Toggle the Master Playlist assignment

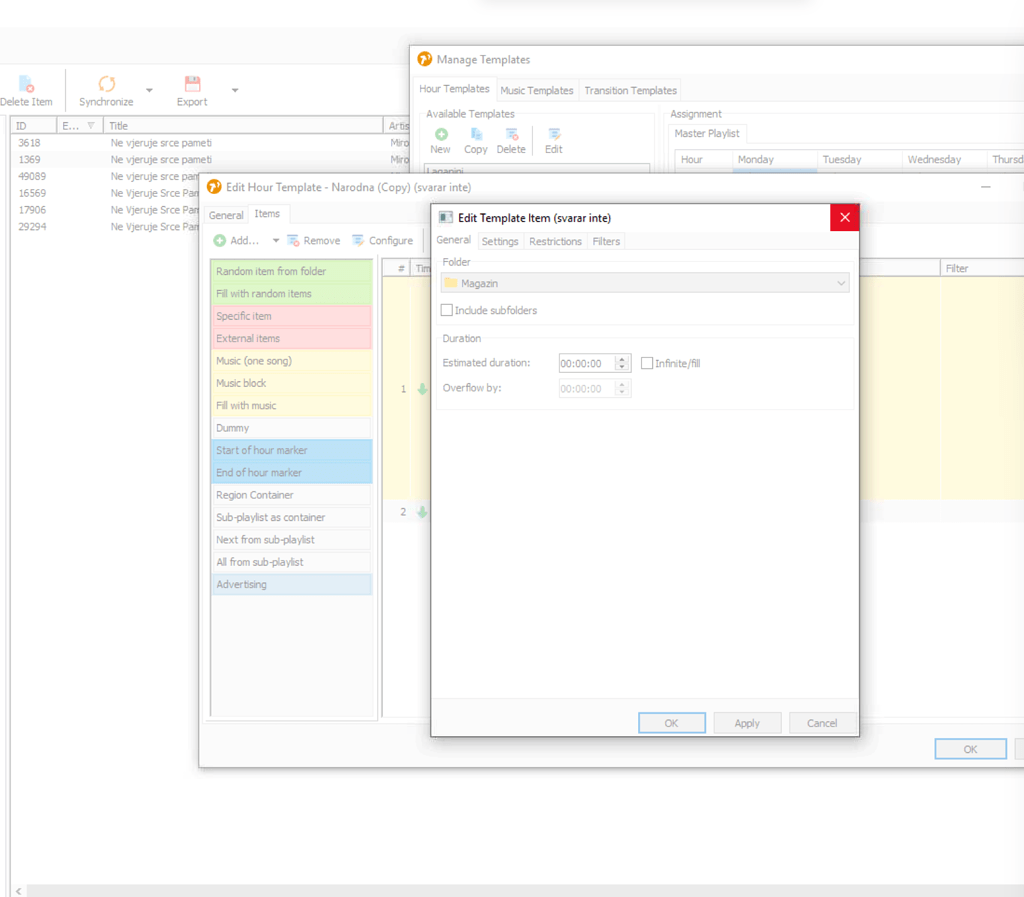click(x=706, y=133)
